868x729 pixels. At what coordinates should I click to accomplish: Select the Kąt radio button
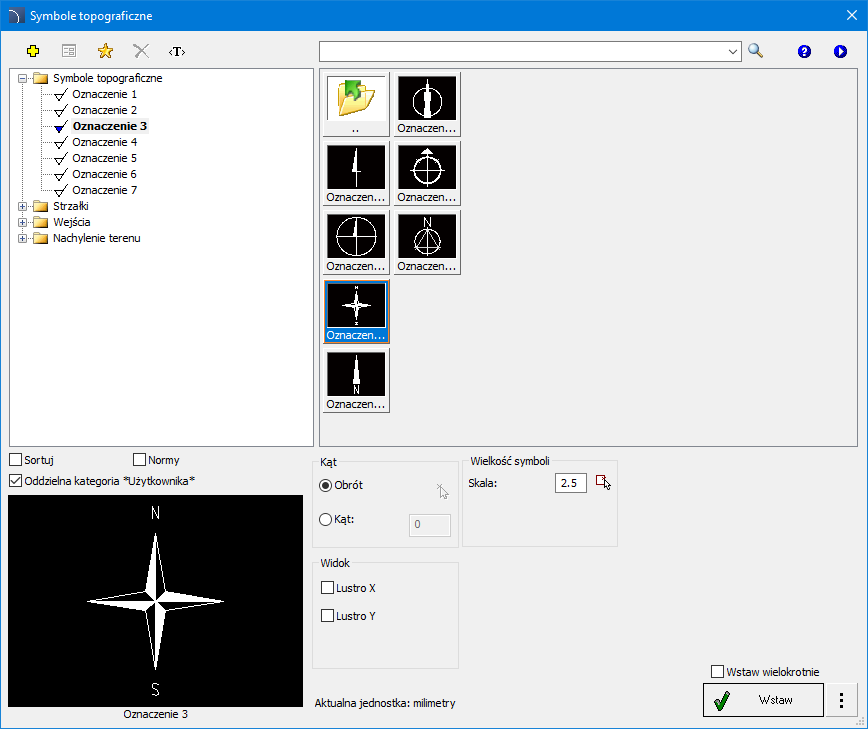[x=325, y=519]
